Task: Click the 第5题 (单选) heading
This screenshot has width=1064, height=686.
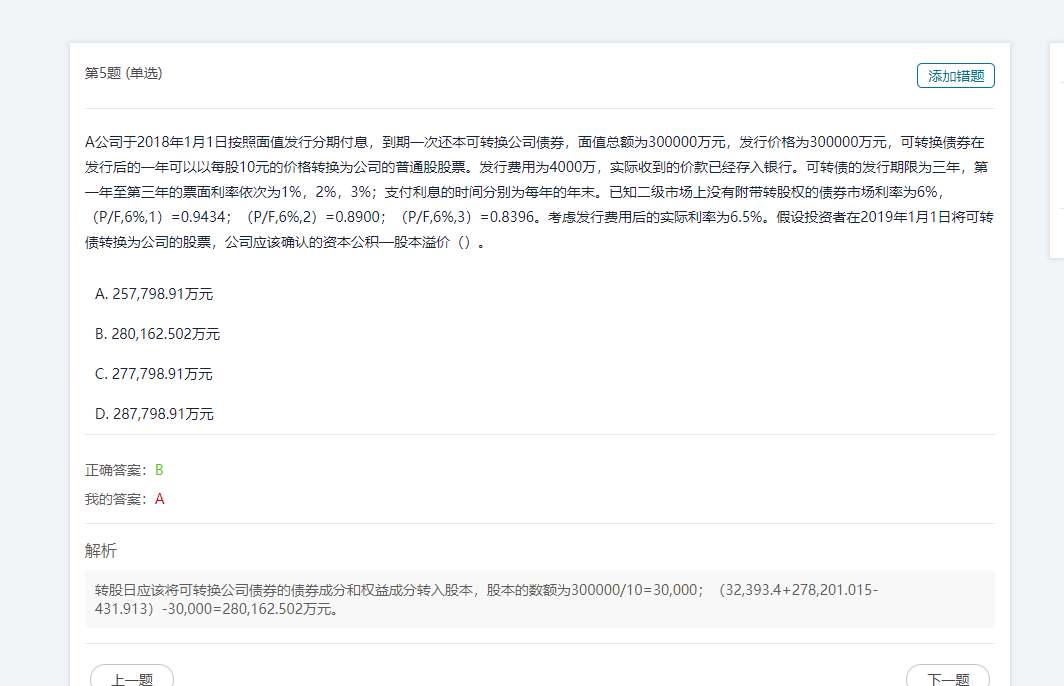Action: [124, 73]
